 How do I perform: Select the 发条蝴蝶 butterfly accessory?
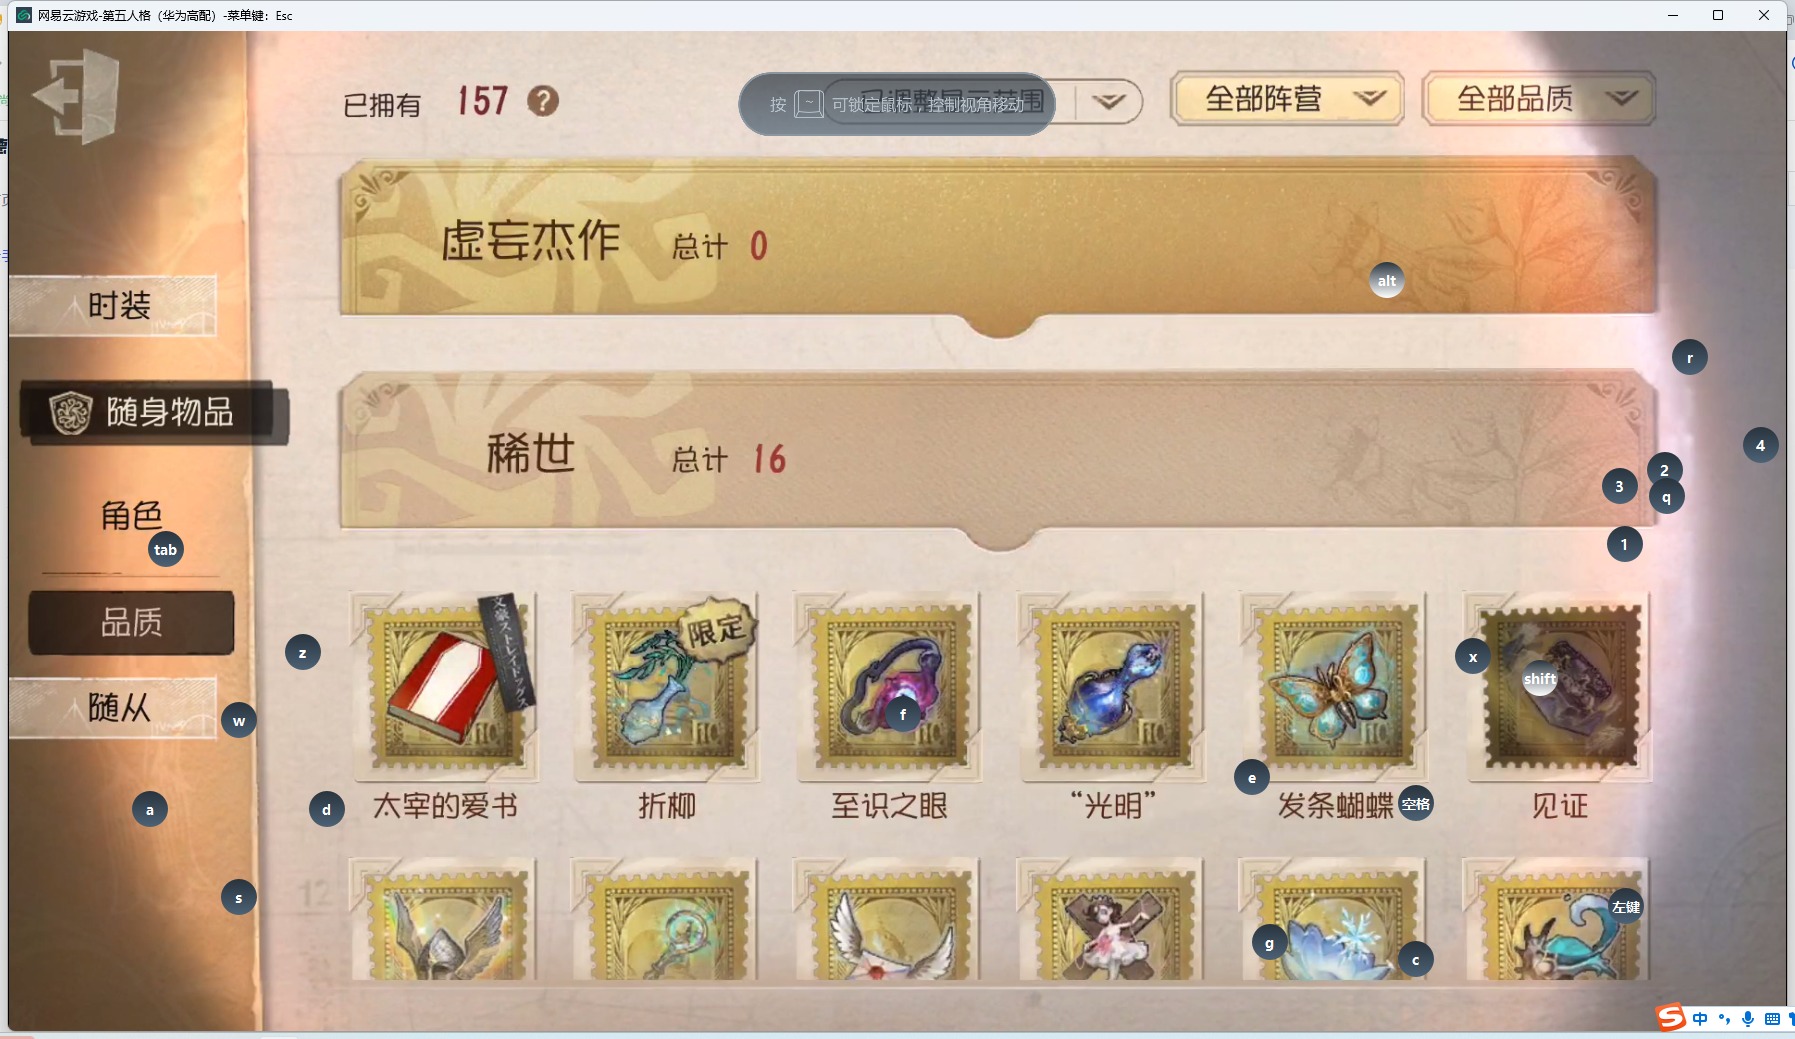click(1334, 686)
